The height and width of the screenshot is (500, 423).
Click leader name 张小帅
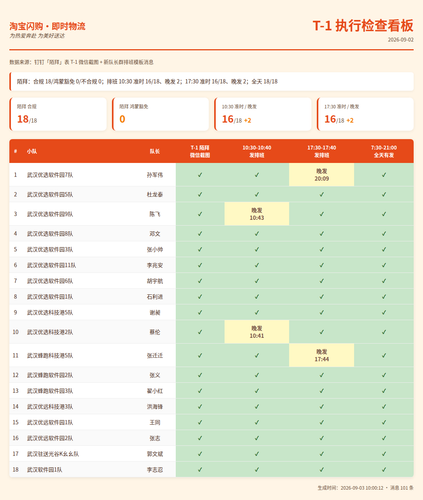[x=155, y=249]
